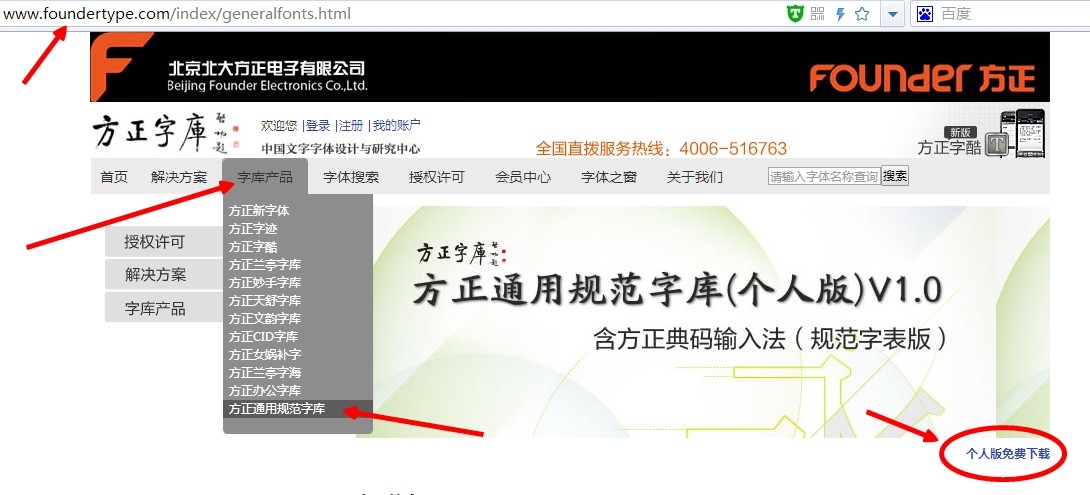Screen dimensions: 1090x495
Task: Click the 注册 register link
Action: pyautogui.click(x=351, y=126)
